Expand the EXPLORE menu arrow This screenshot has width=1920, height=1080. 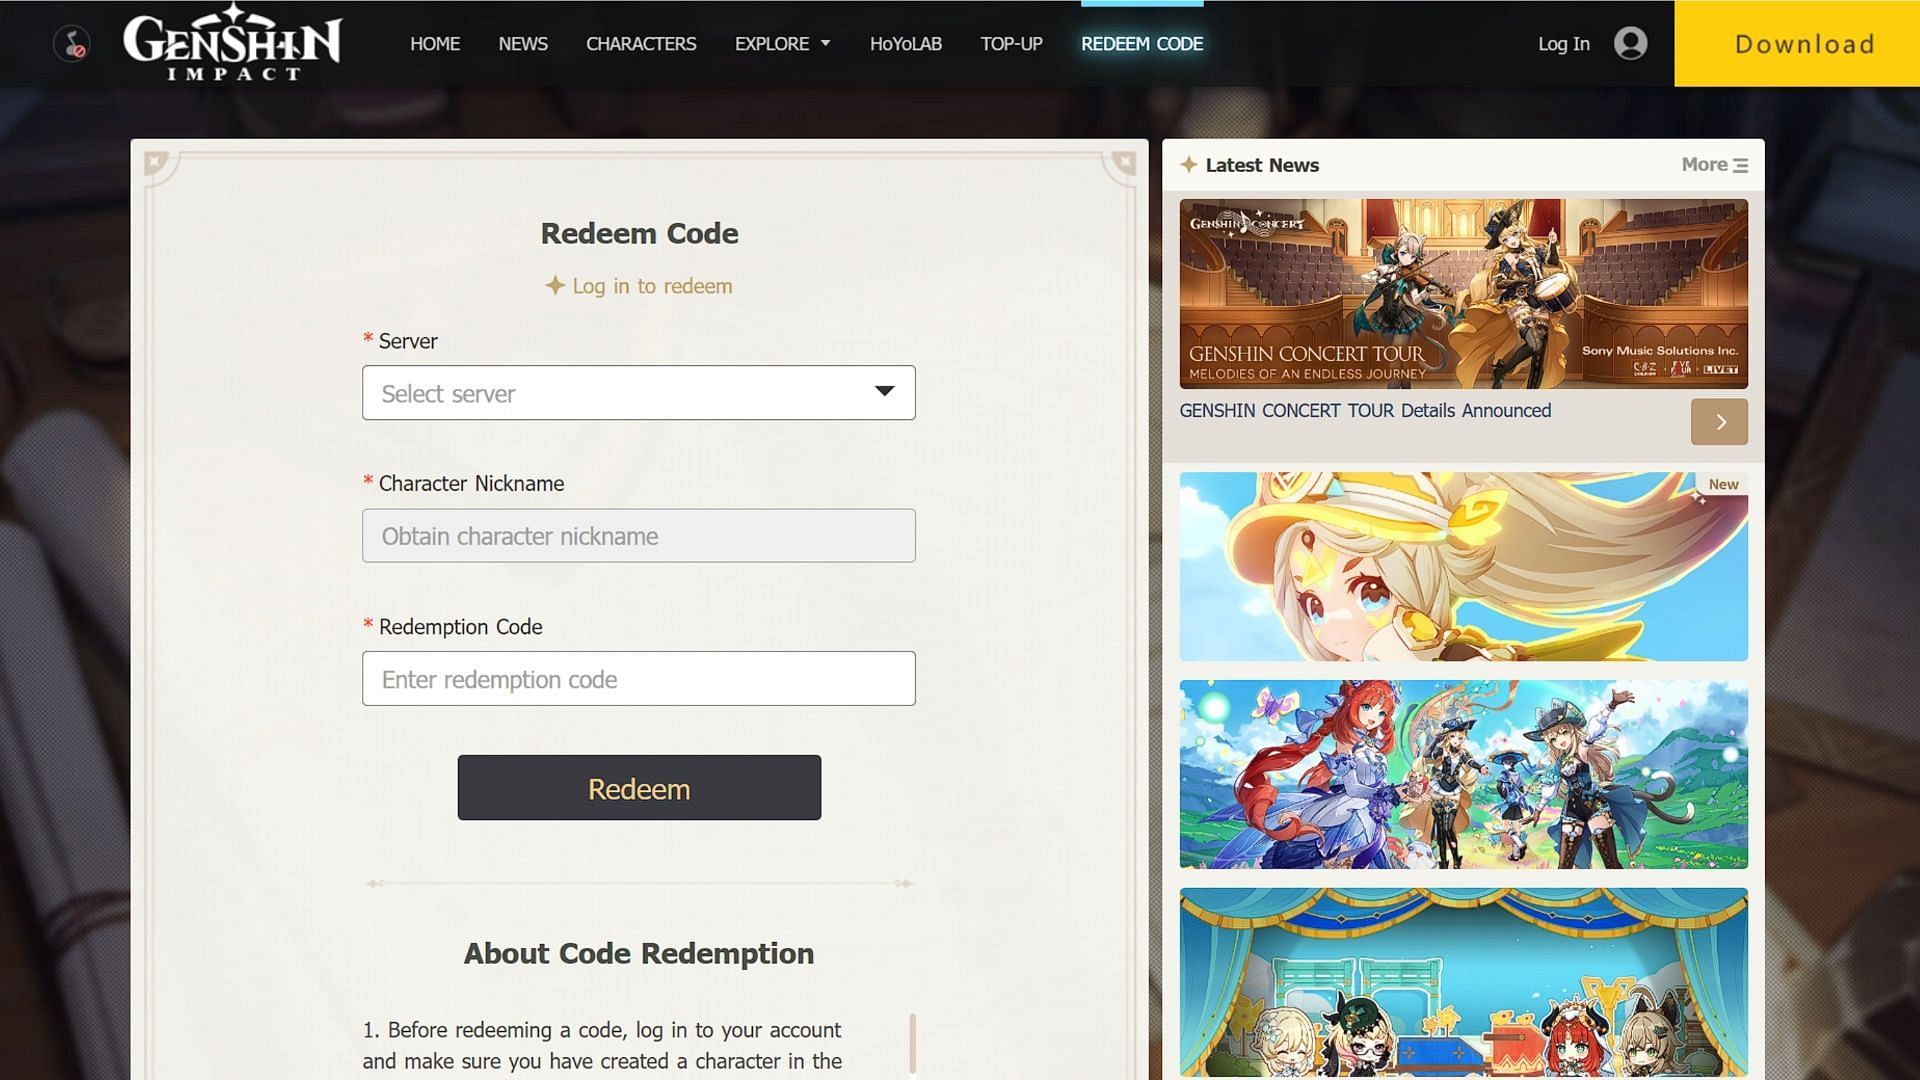point(826,44)
